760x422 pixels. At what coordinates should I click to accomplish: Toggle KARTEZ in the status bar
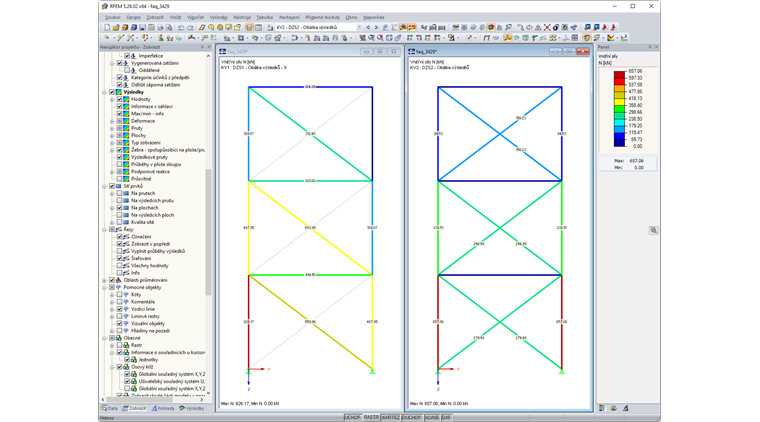[x=391, y=418]
